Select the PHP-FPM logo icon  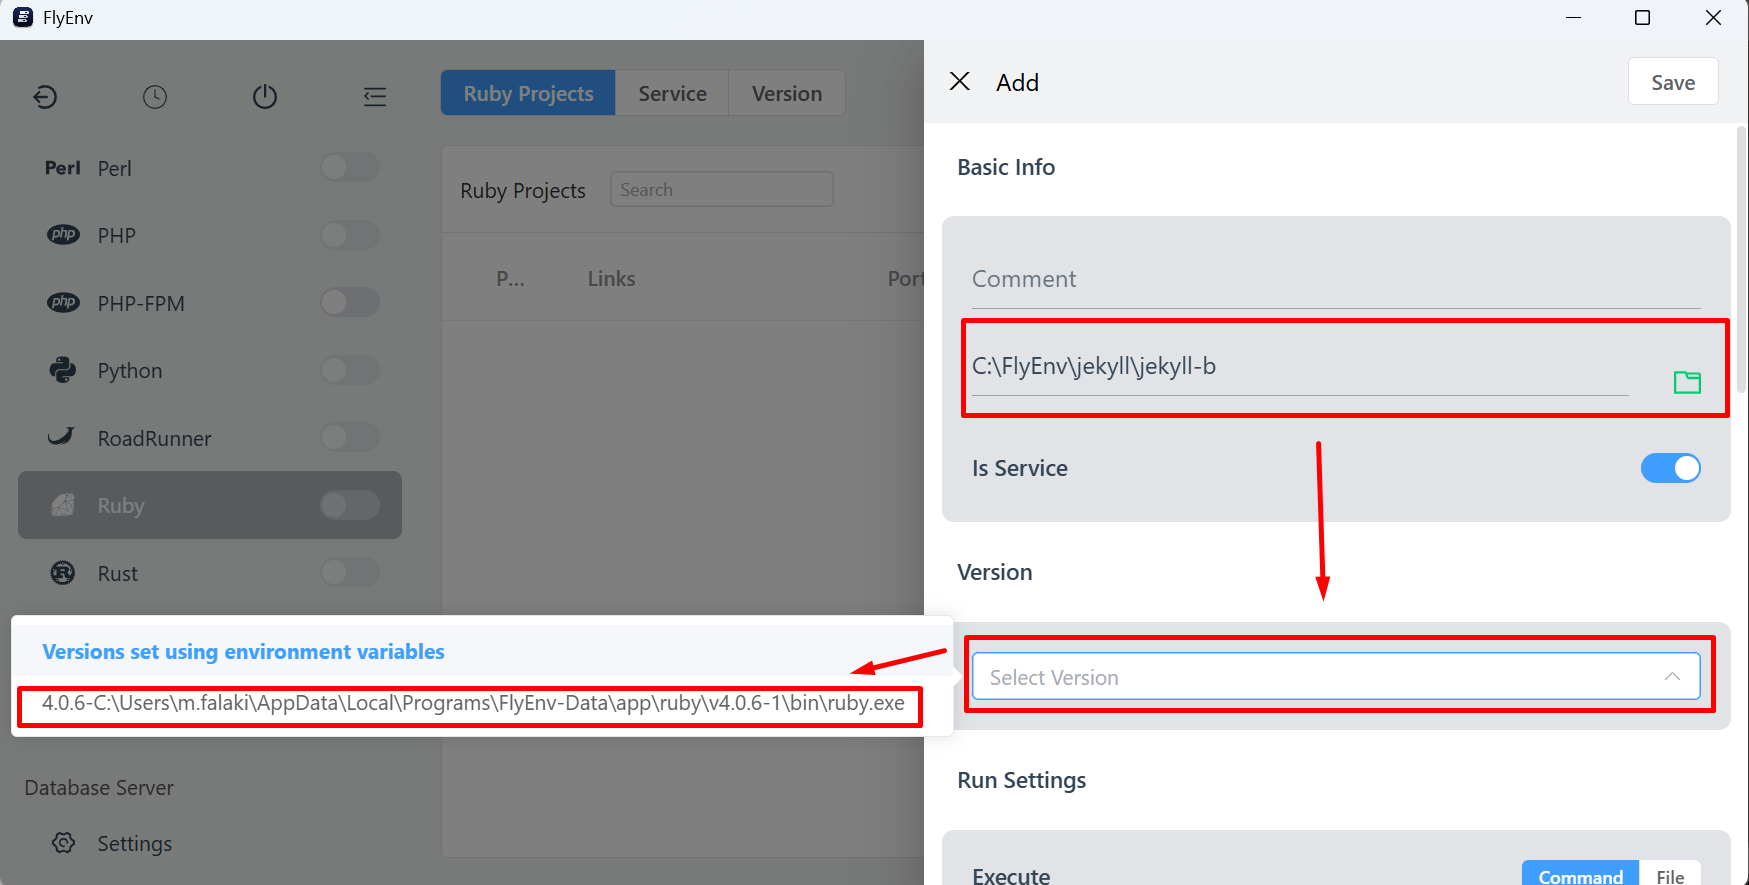63,302
